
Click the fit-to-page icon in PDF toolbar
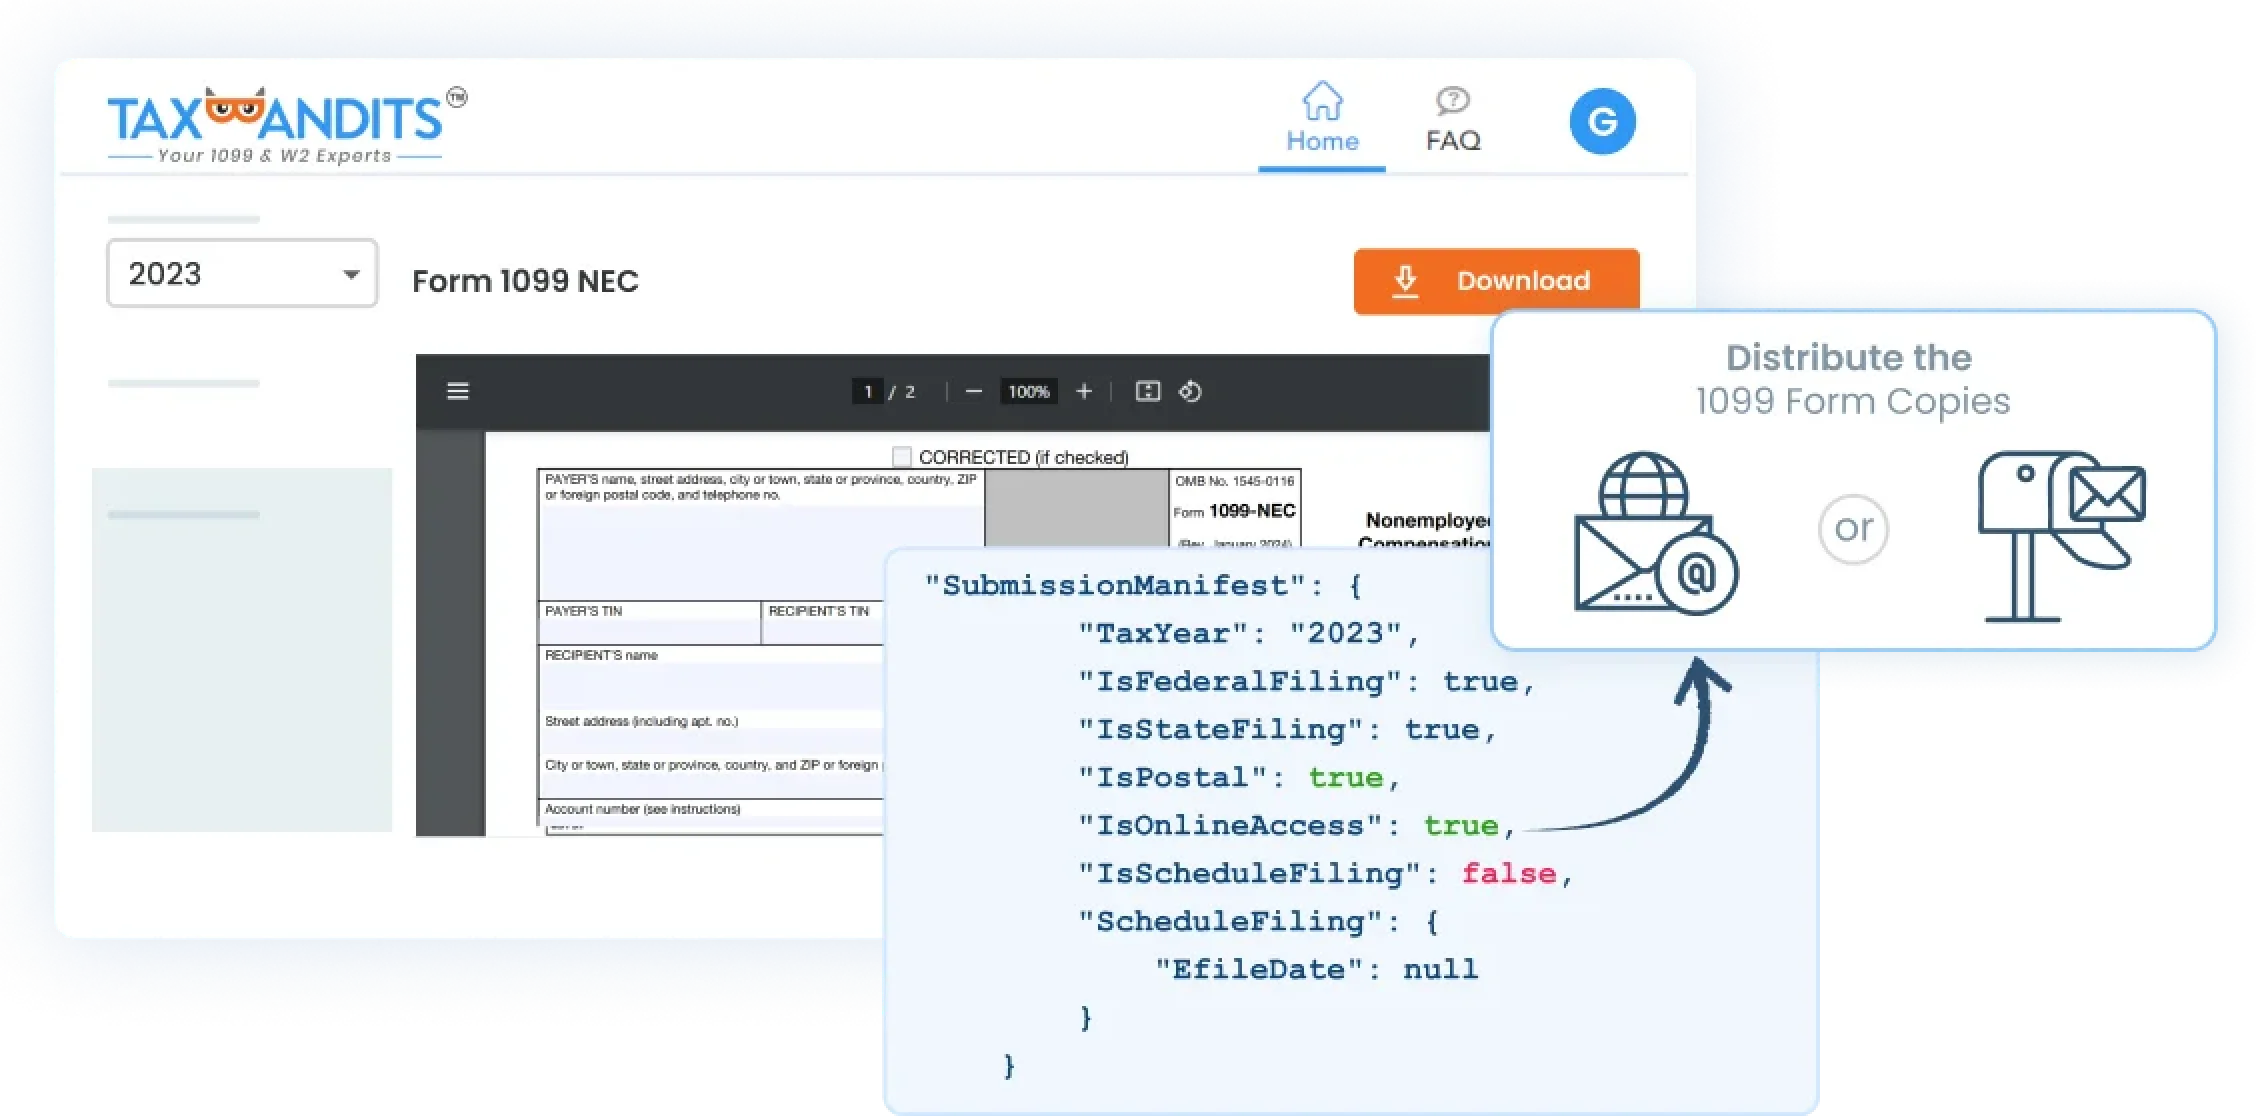pos(1148,392)
